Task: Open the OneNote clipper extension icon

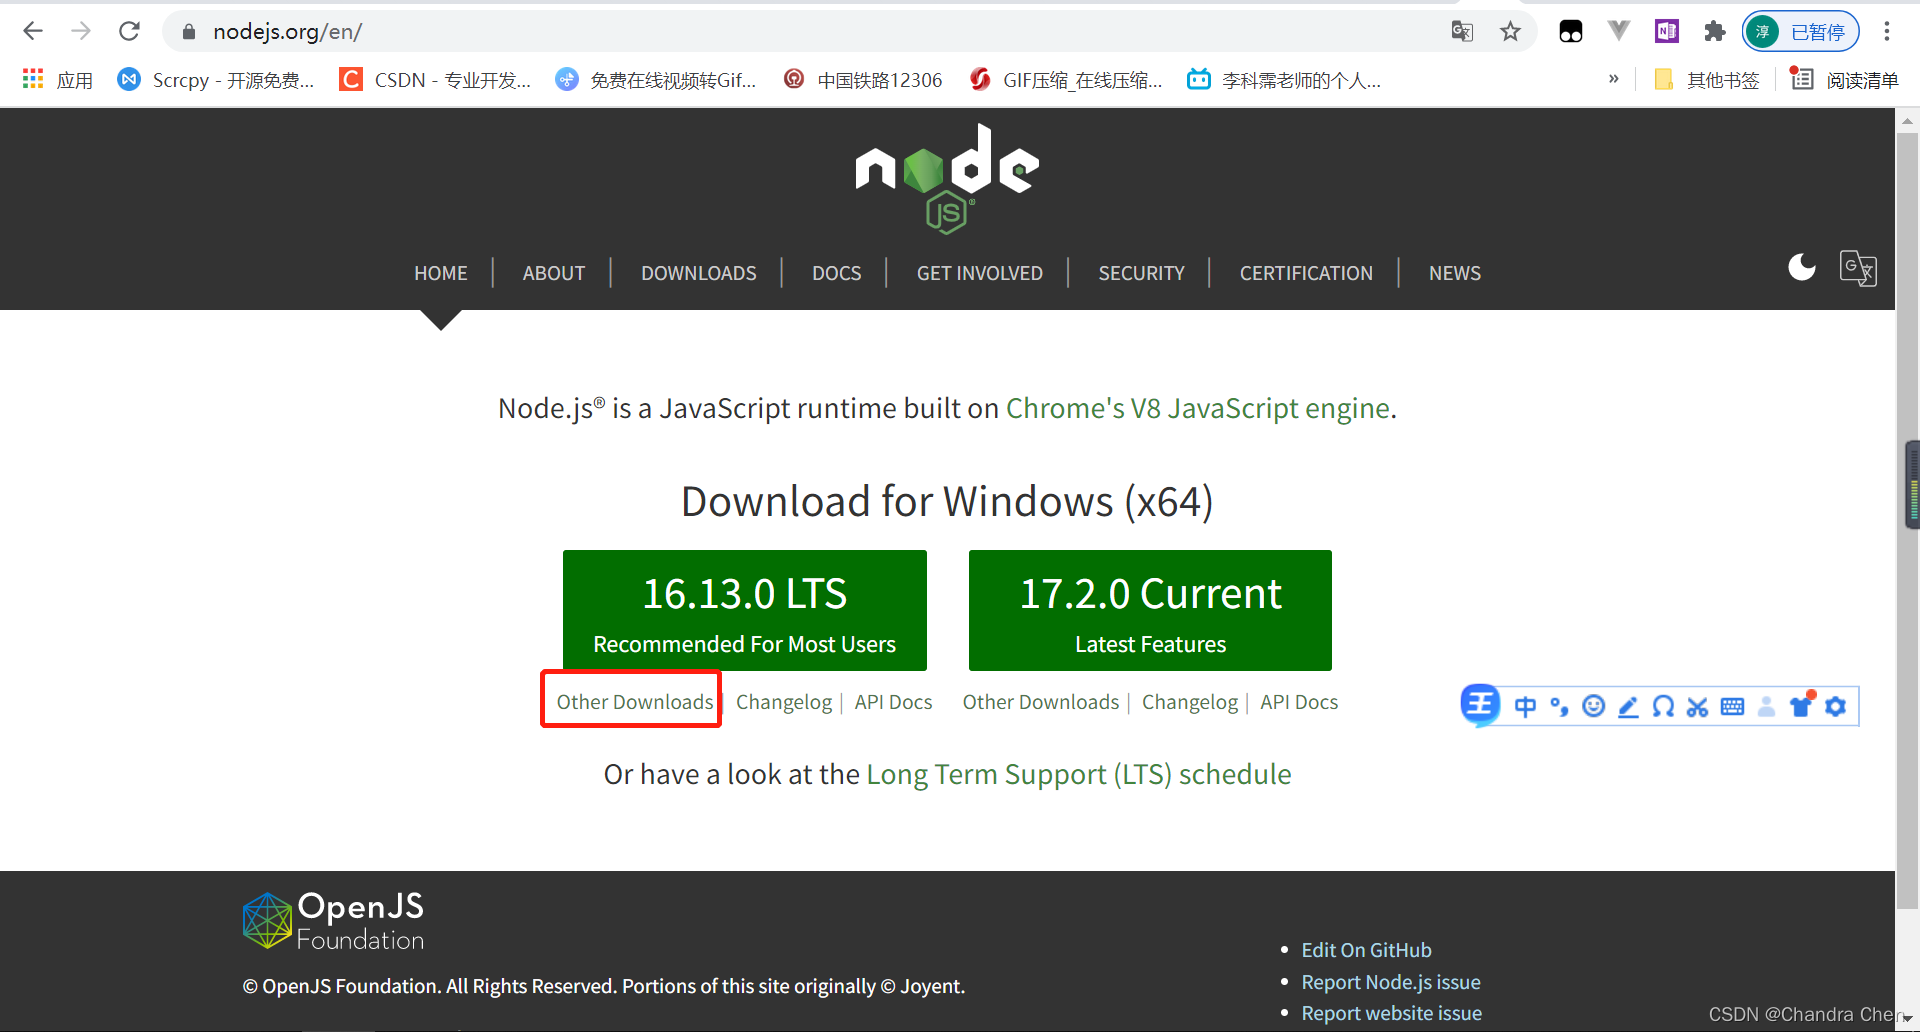Action: point(1667,32)
